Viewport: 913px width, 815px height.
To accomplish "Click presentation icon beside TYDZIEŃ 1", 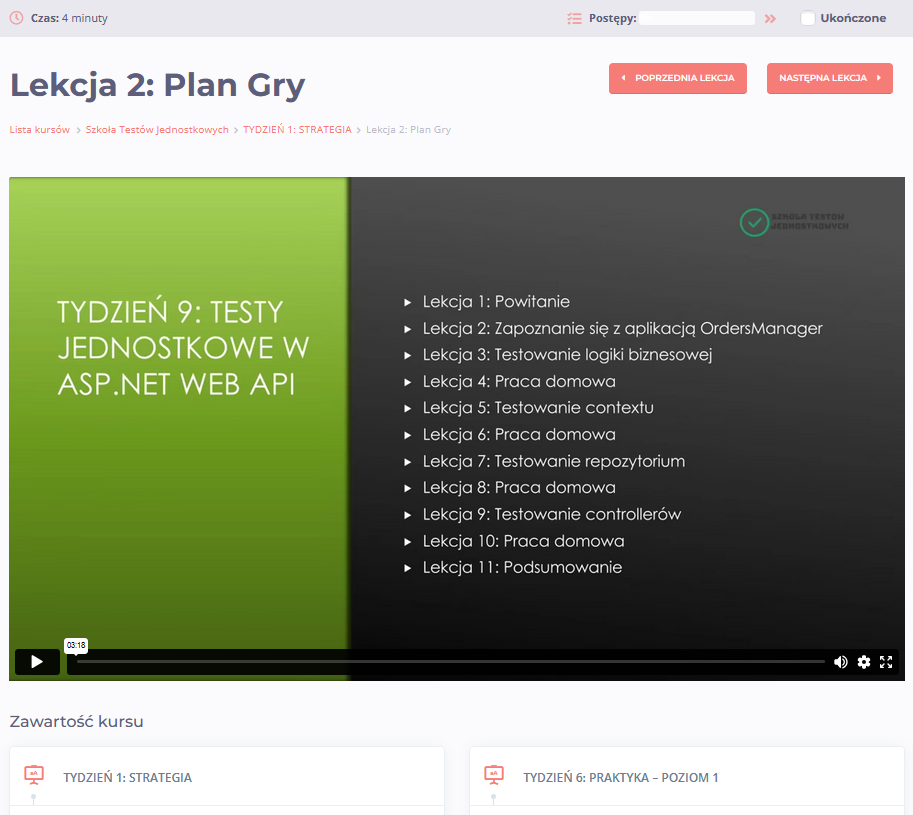I will point(34,775).
